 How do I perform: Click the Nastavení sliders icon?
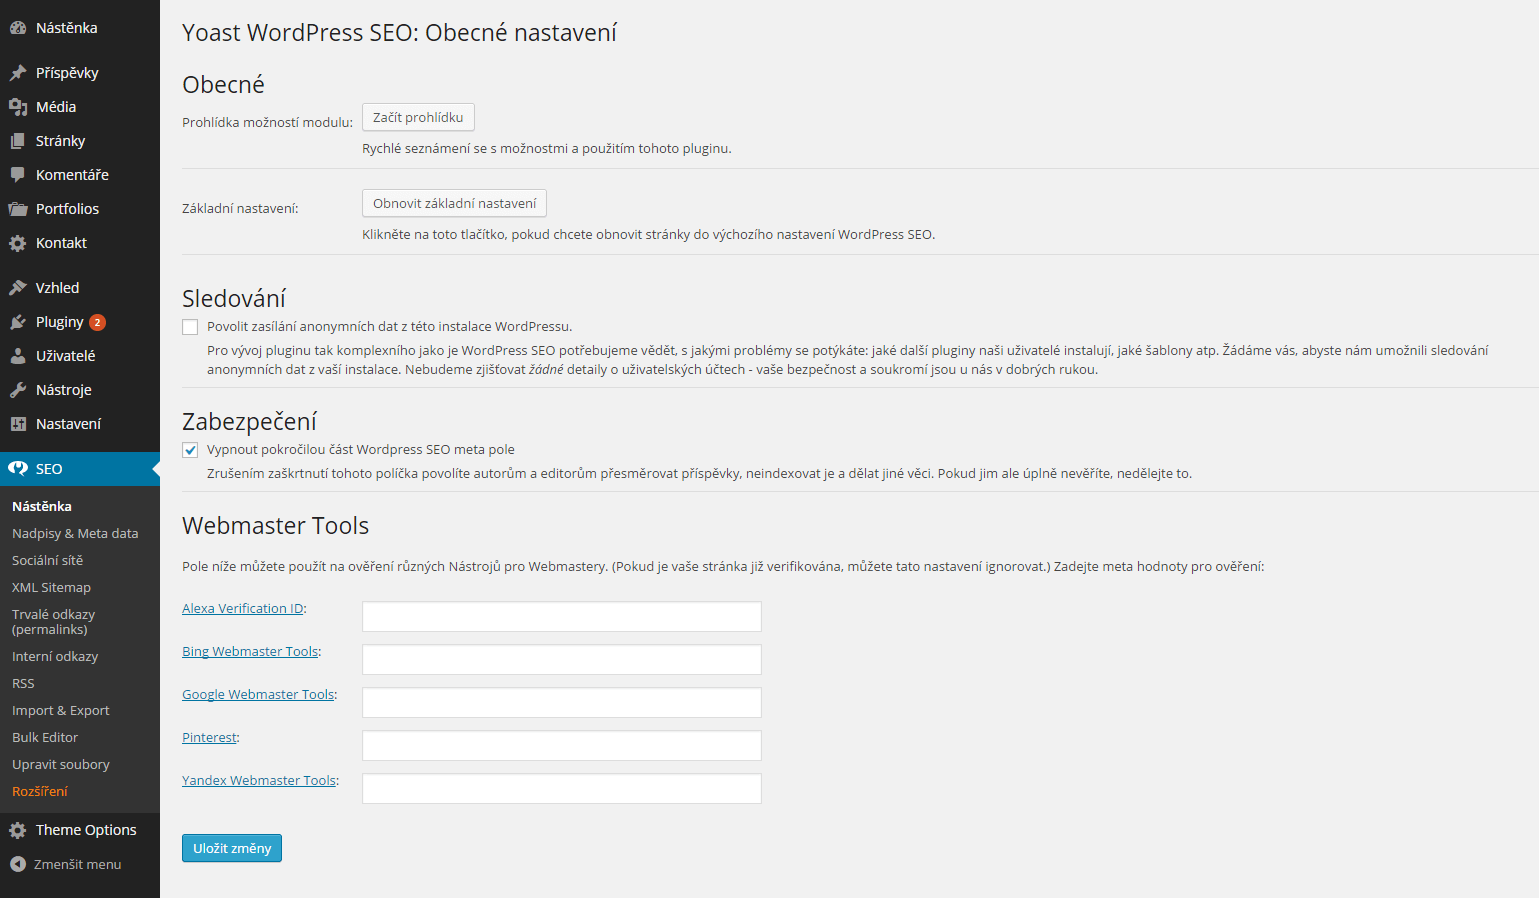(x=18, y=424)
